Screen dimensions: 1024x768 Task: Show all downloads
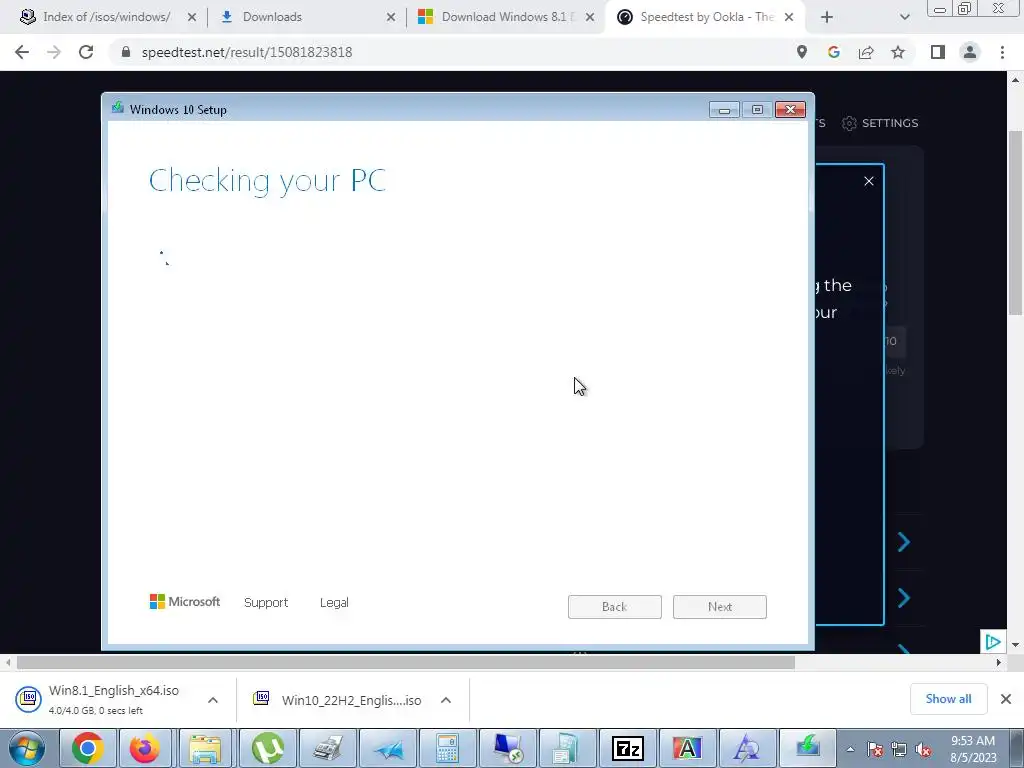coord(948,699)
